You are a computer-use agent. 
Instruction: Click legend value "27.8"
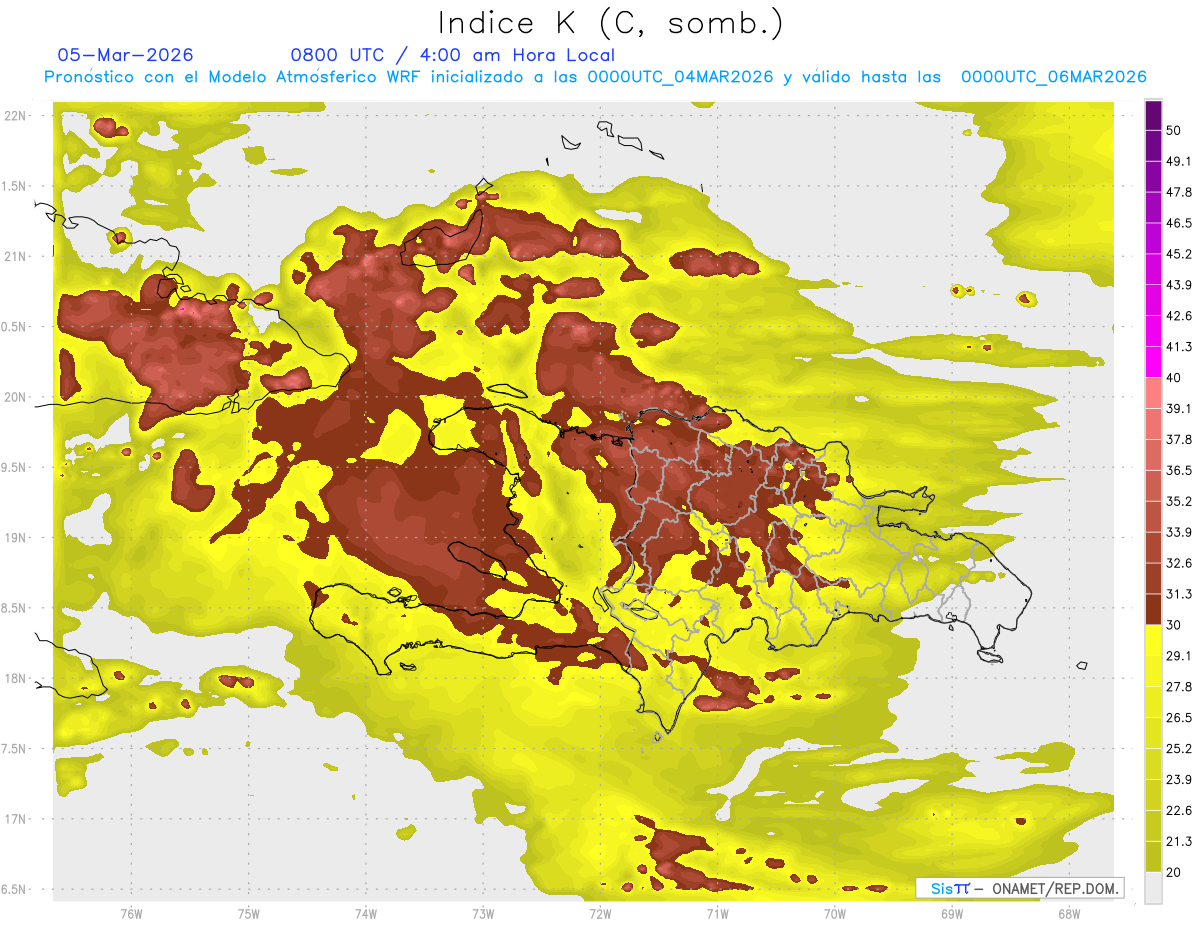pyautogui.click(x=1178, y=686)
